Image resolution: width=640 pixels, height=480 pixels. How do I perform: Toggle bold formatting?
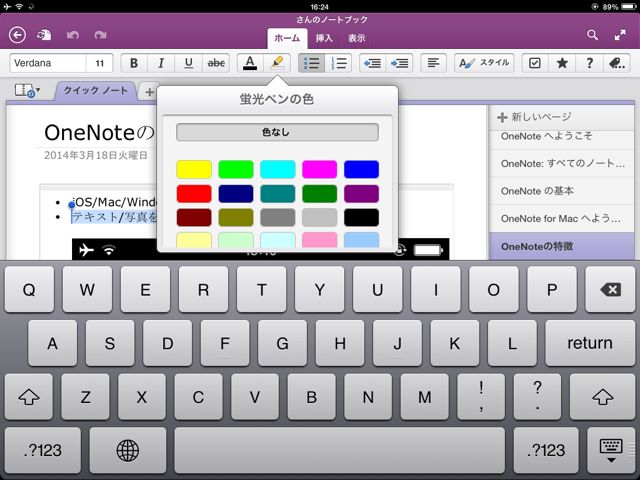[134, 63]
